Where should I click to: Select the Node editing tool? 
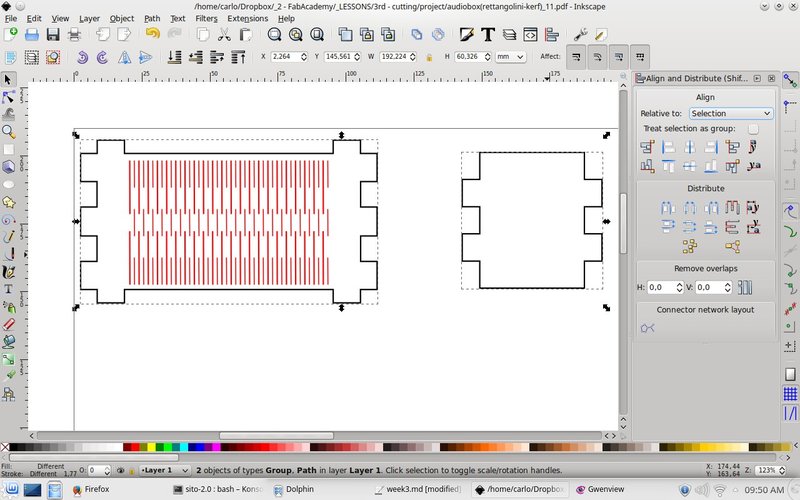pyautogui.click(x=8, y=97)
